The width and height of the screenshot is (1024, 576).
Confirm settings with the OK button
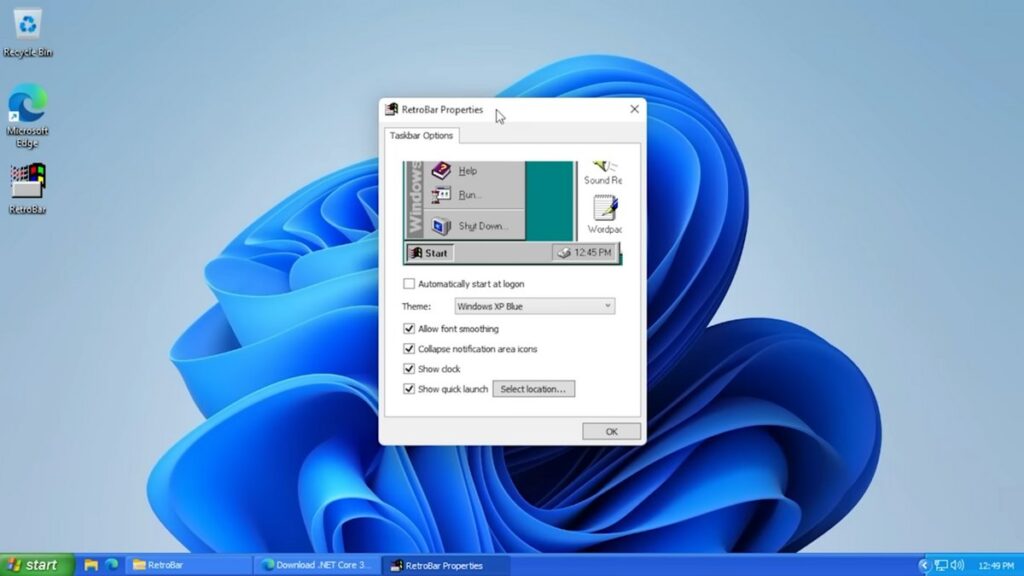pyautogui.click(x=611, y=431)
